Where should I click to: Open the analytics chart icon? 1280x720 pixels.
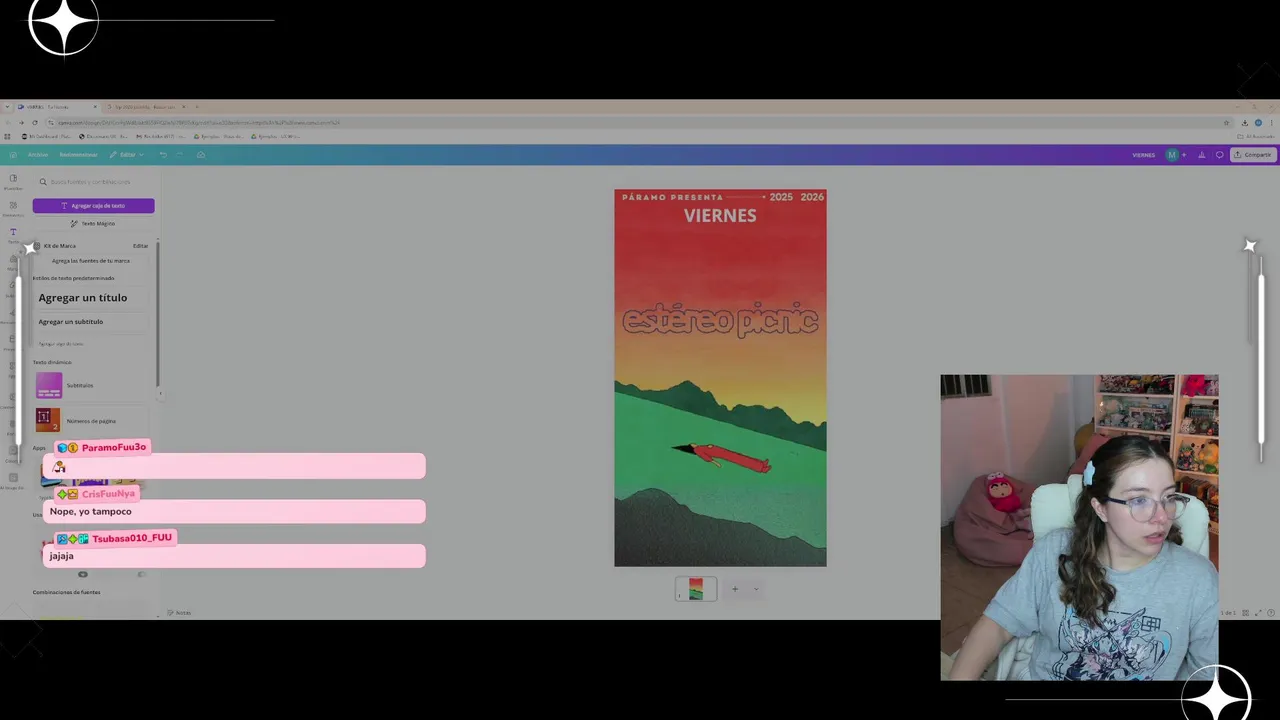tap(1202, 155)
